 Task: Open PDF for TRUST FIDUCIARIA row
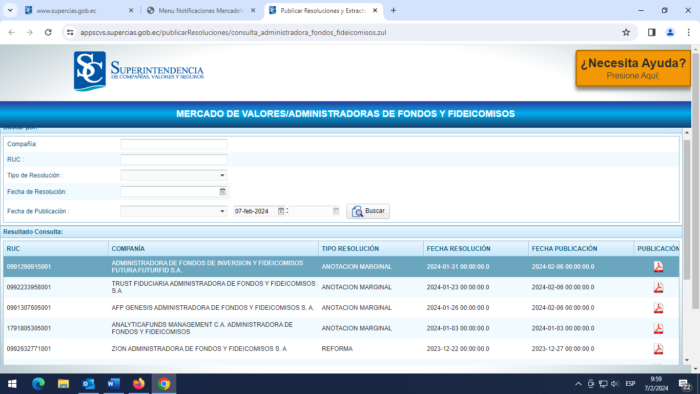point(658,287)
